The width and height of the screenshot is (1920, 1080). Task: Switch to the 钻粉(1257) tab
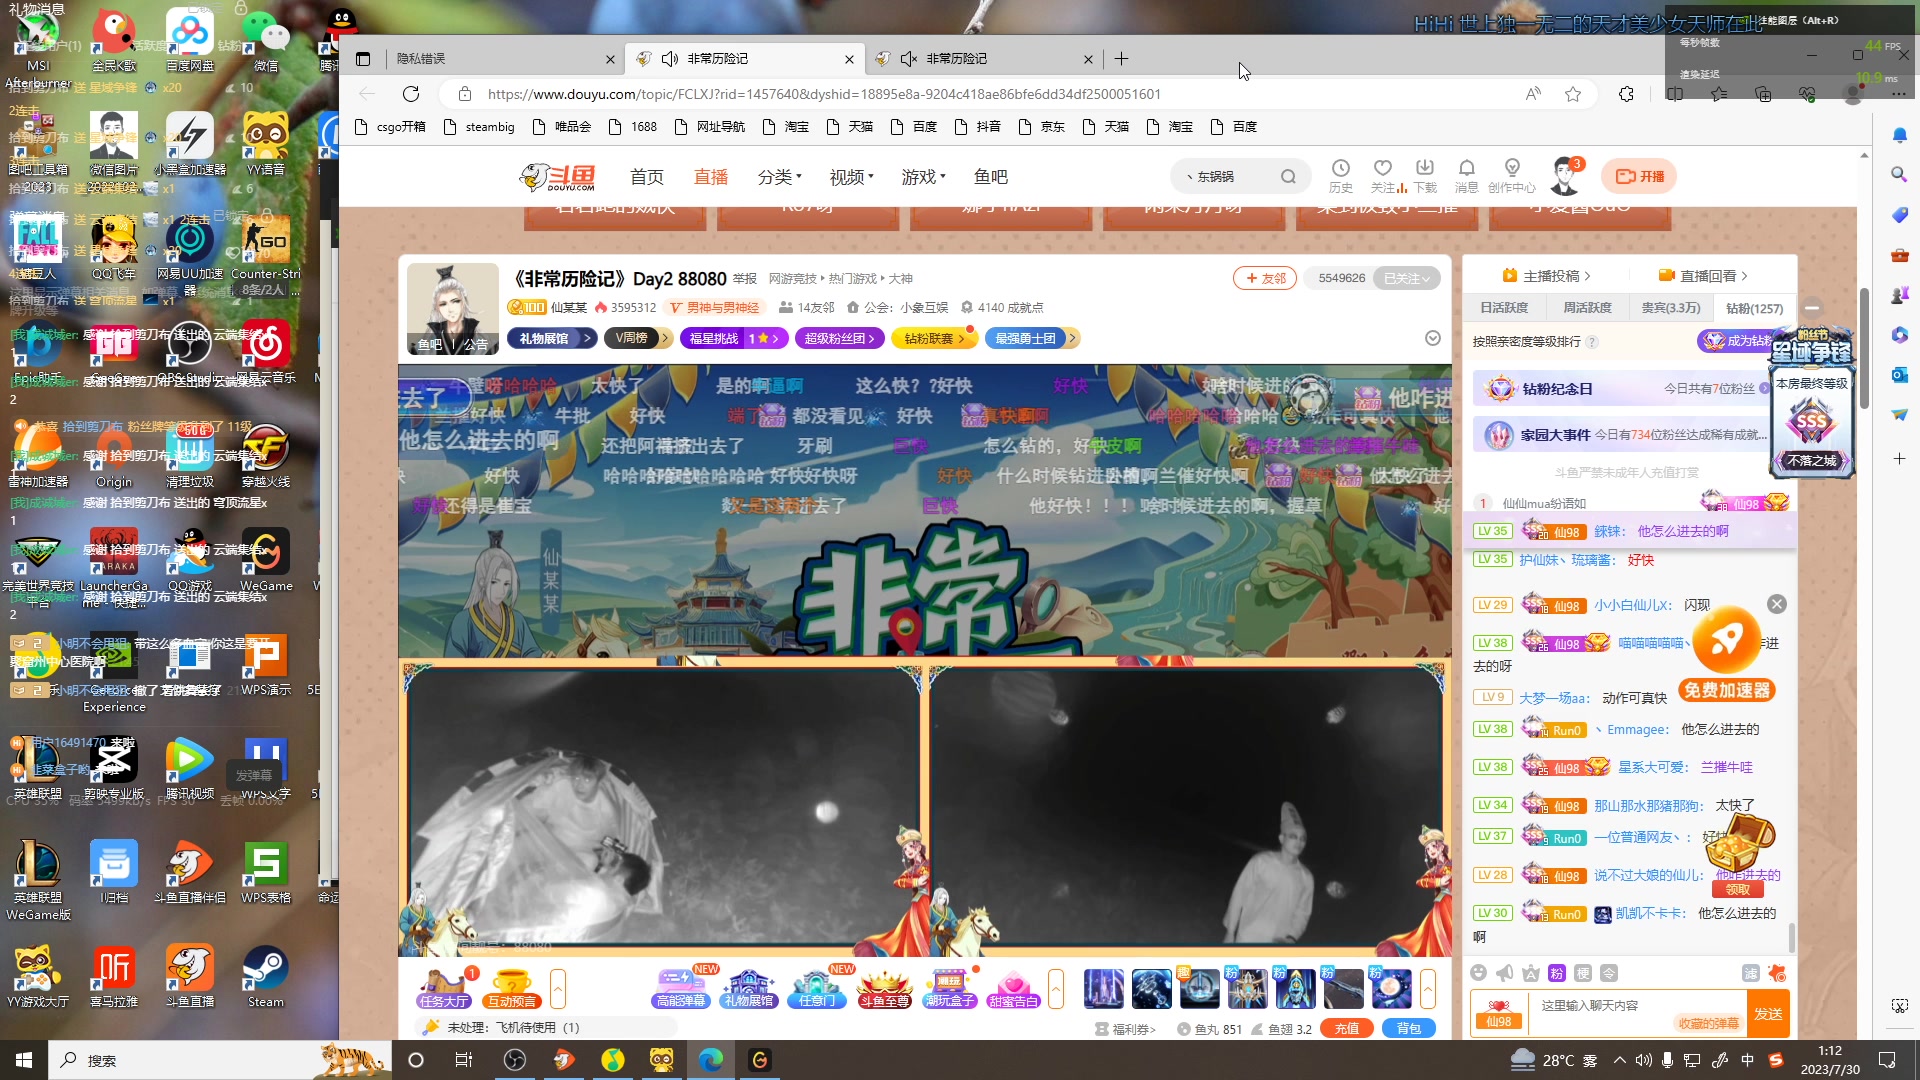1754,308
